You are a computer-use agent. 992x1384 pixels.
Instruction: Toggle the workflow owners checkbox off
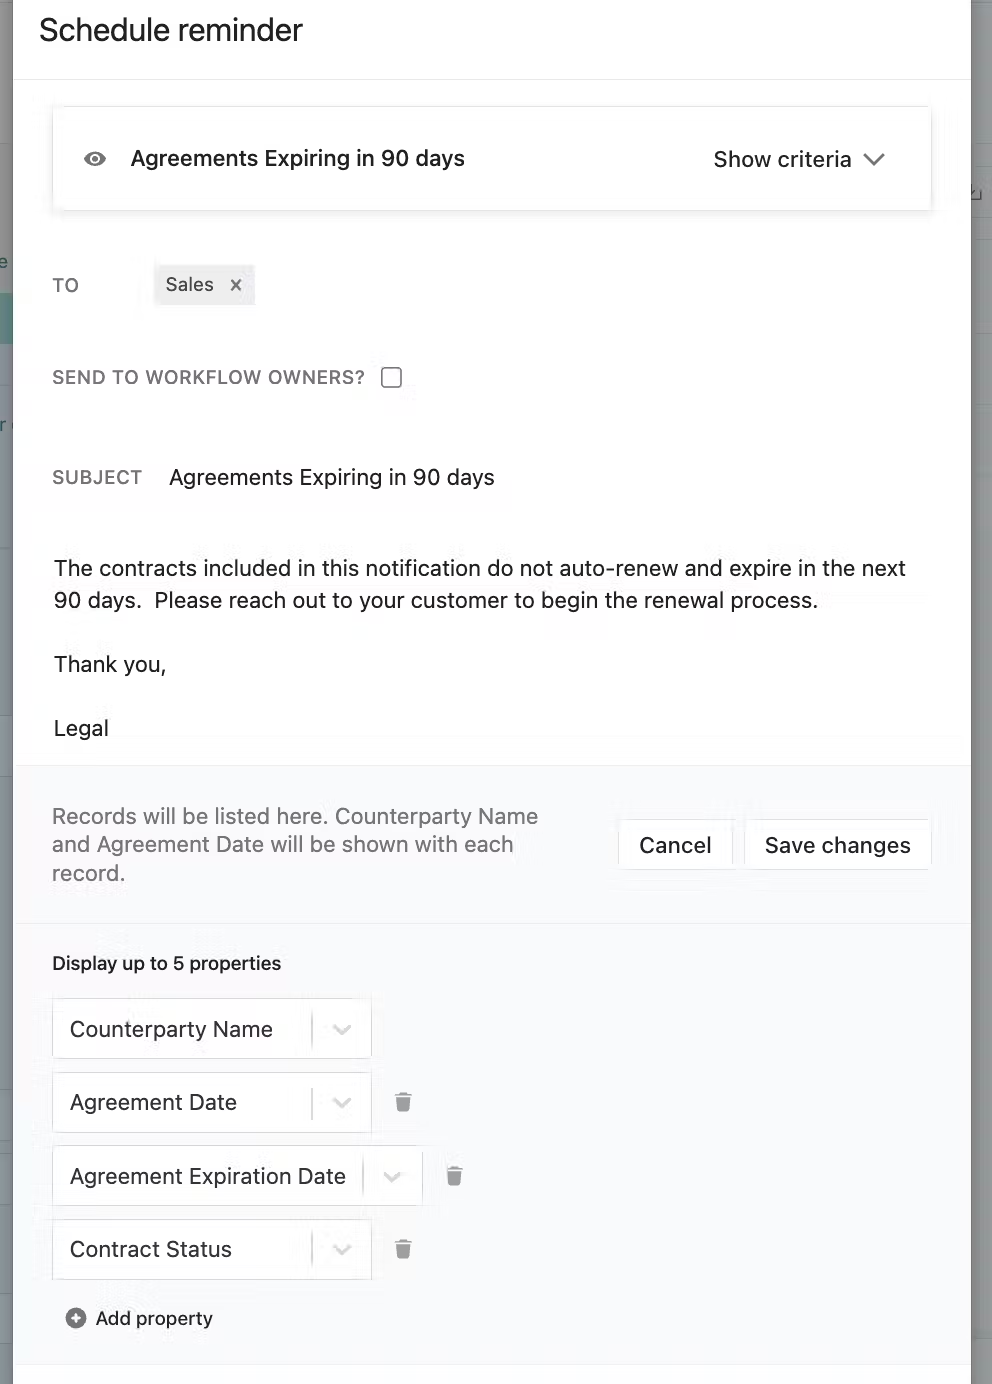pyautogui.click(x=391, y=377)
